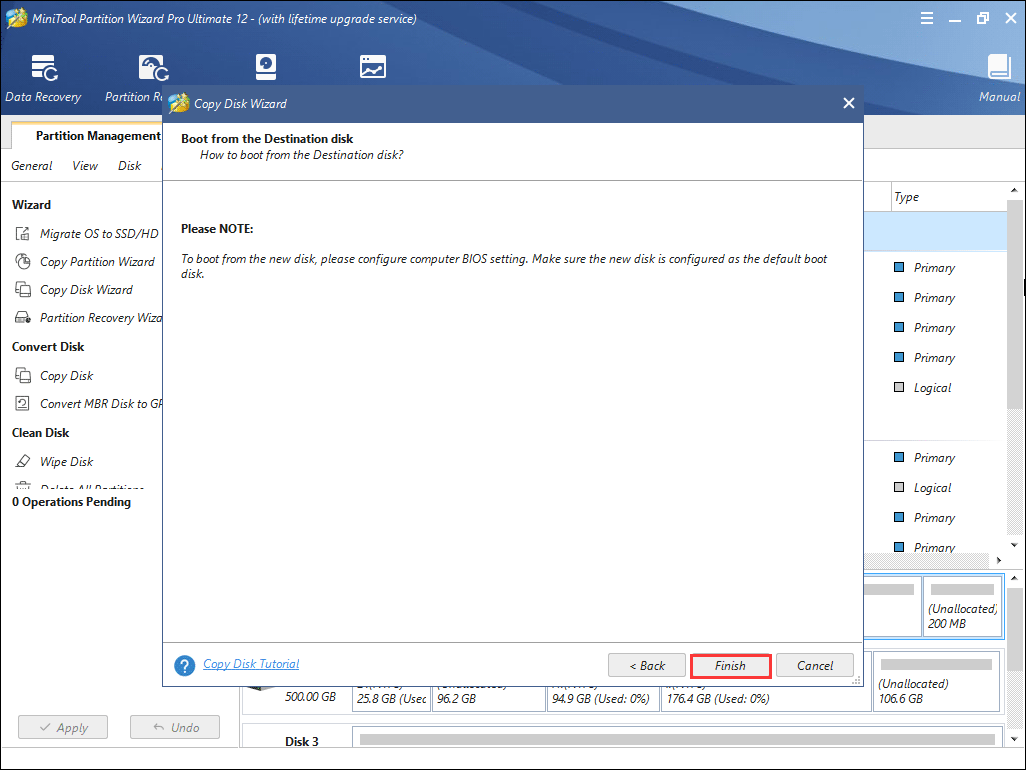Open the space analyzer toolbar icon
The image size is (1026, 770).
(372, 67)
